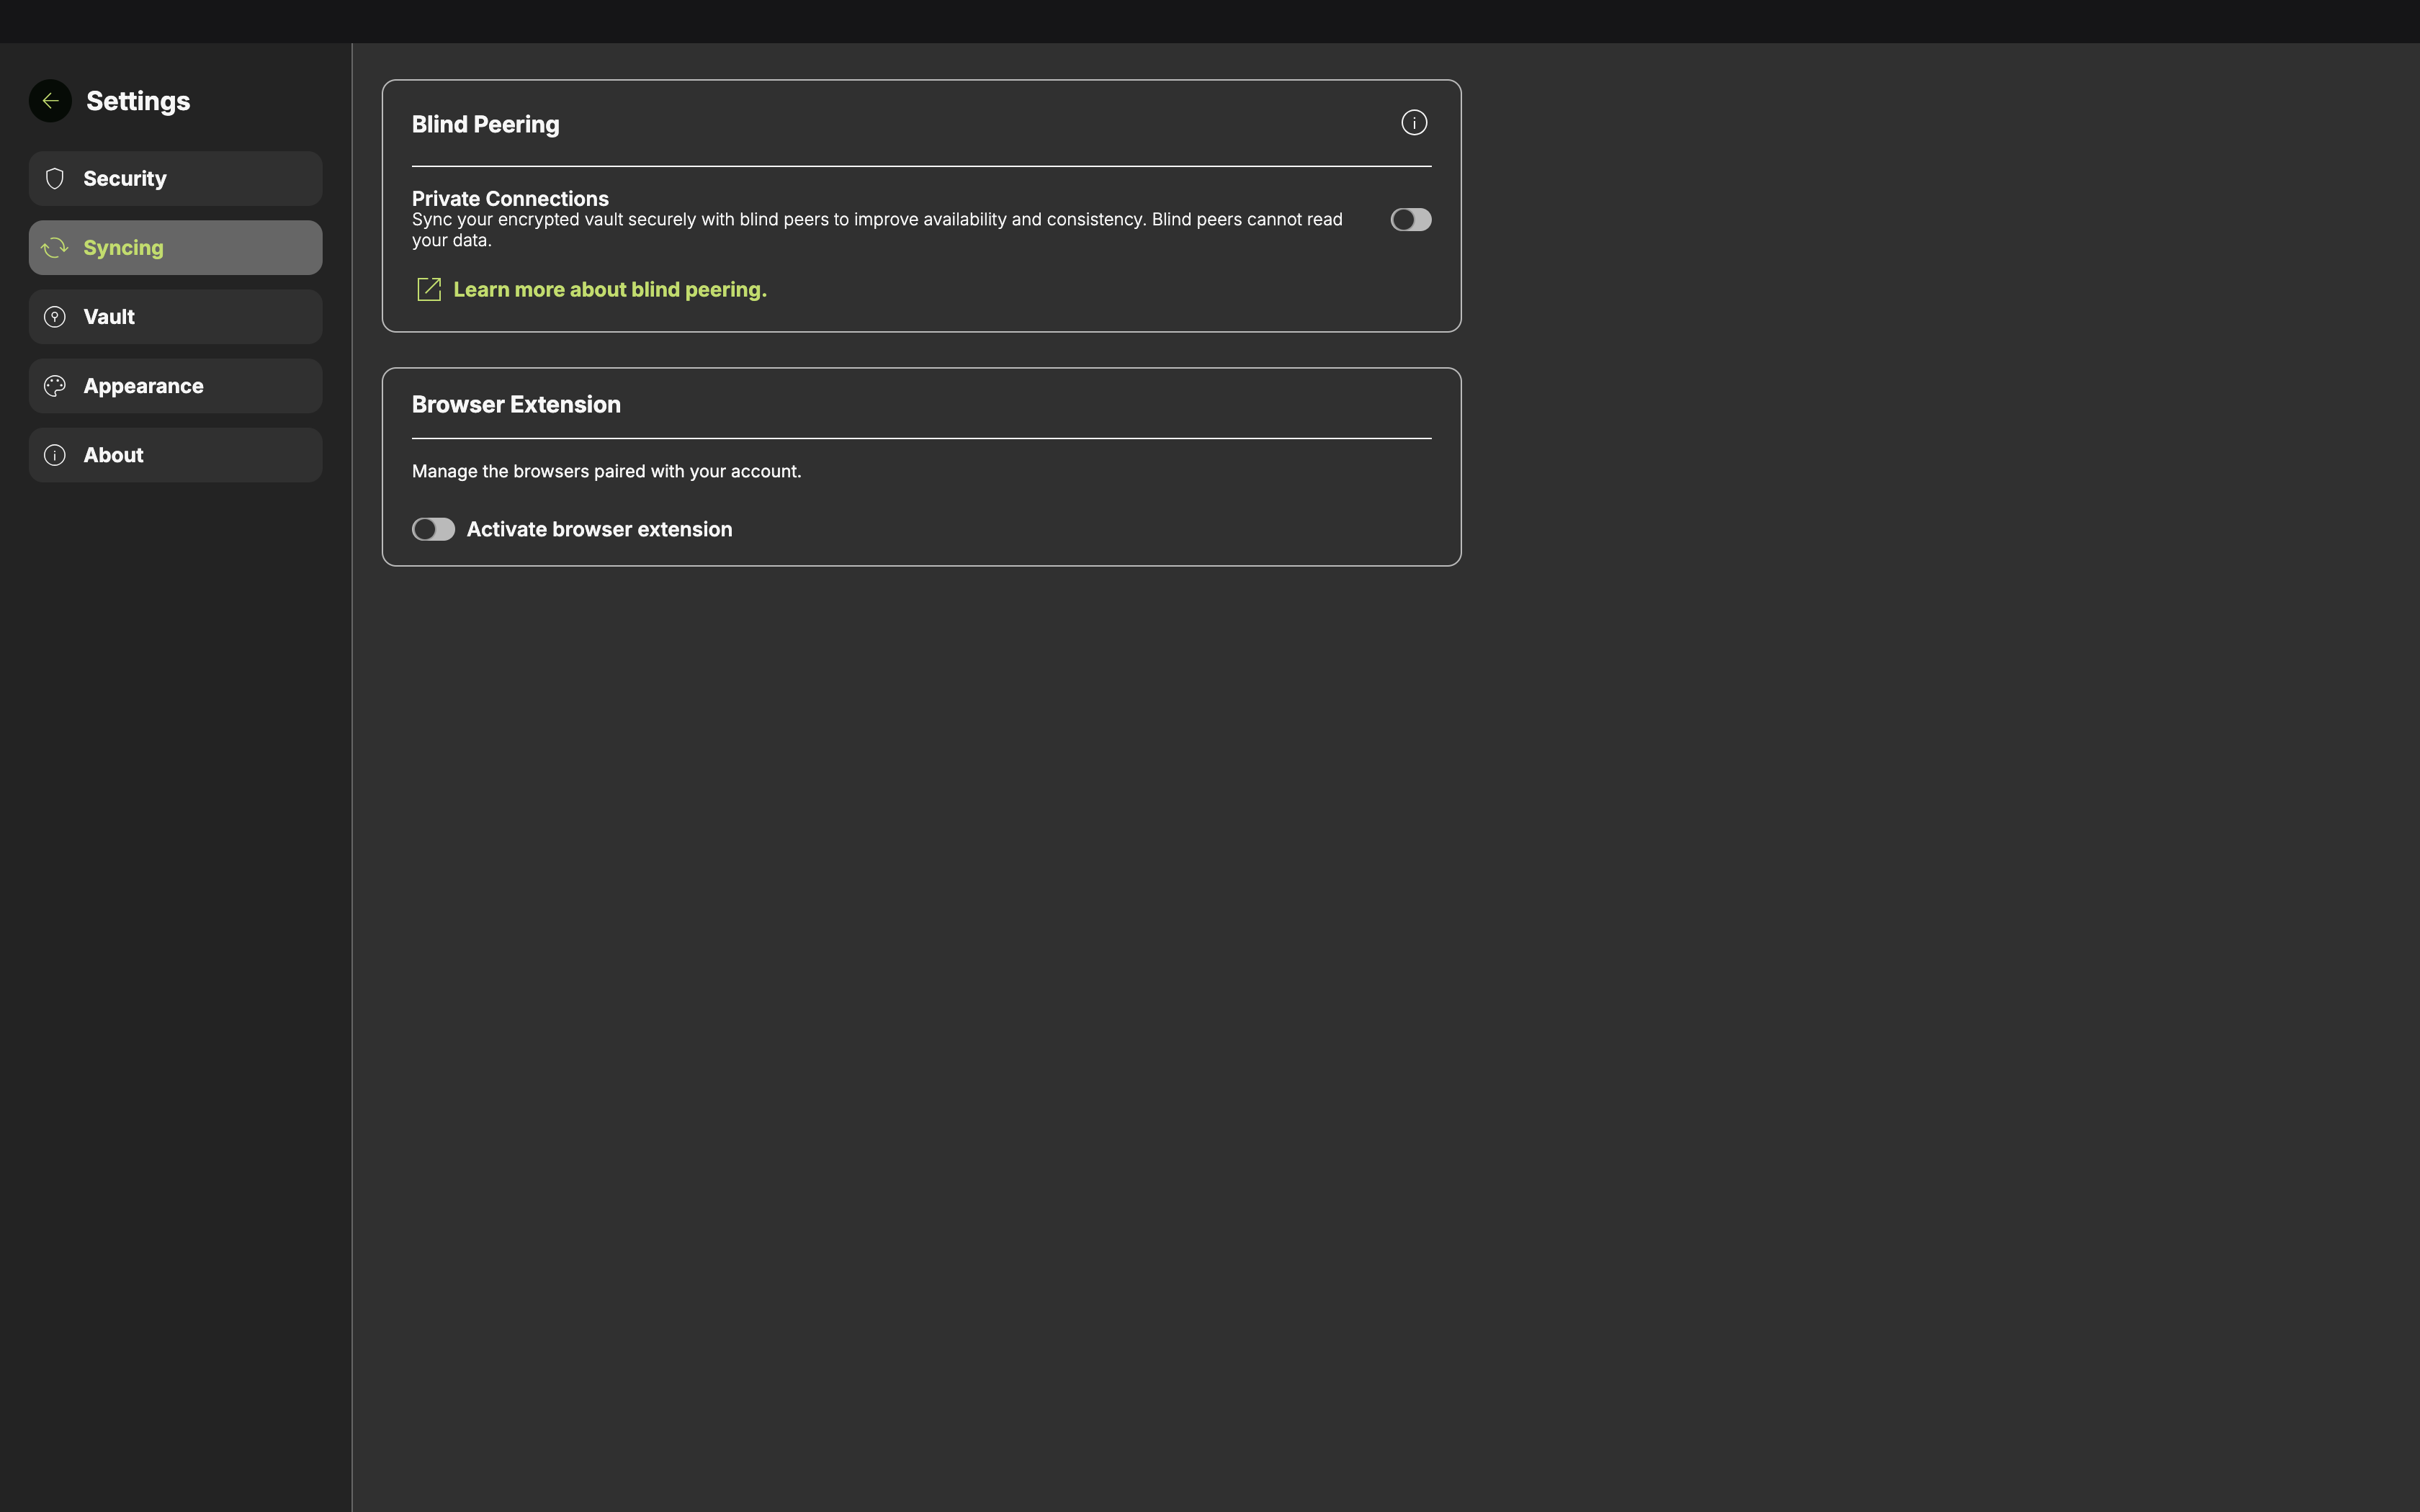This screenshot has height=1512, width=2420.
Task: Click the info icon next to About
Action: [55, 454]
